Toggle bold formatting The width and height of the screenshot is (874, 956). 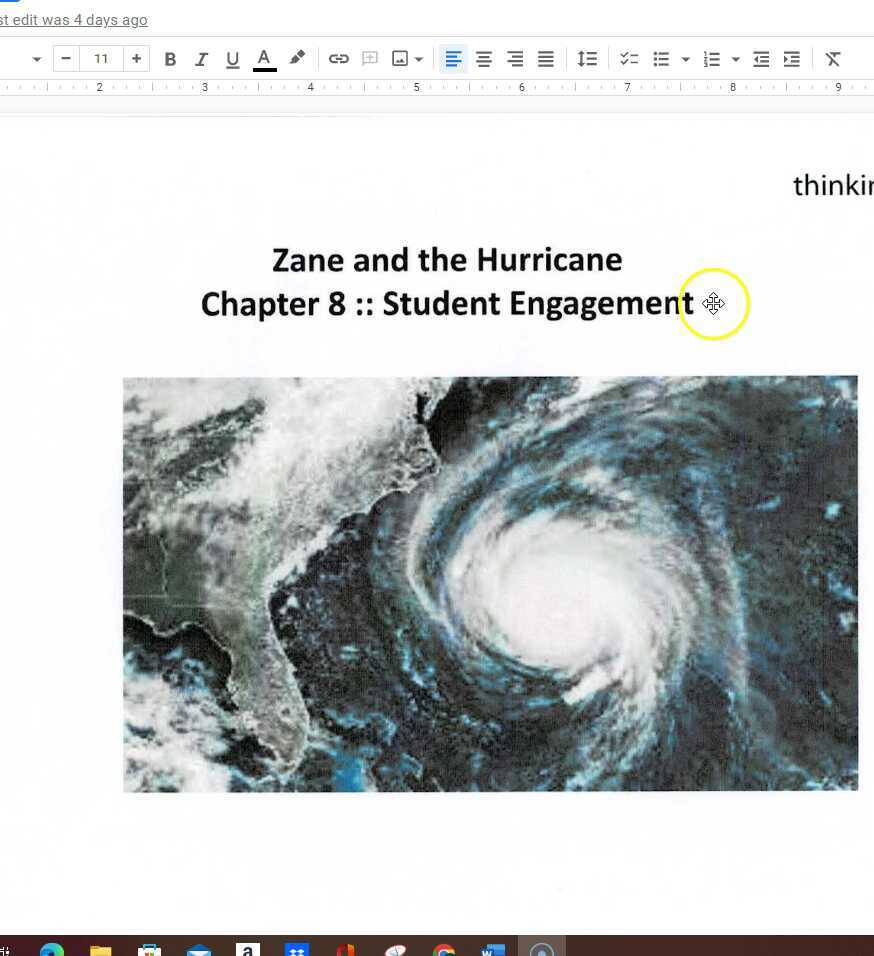pyautogui.click(x=170, y=58)
